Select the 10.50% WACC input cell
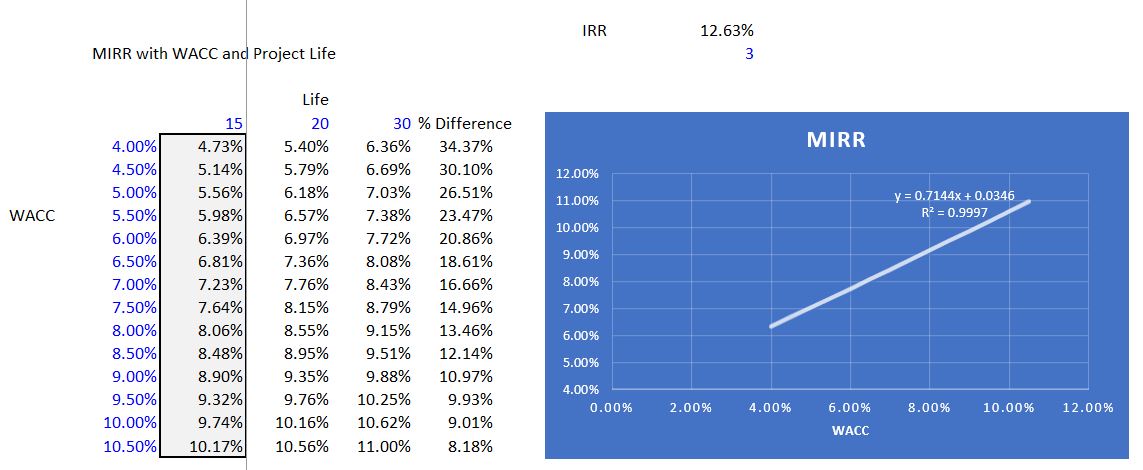Viewport: 1143px width, 470px height. point(130,446)
